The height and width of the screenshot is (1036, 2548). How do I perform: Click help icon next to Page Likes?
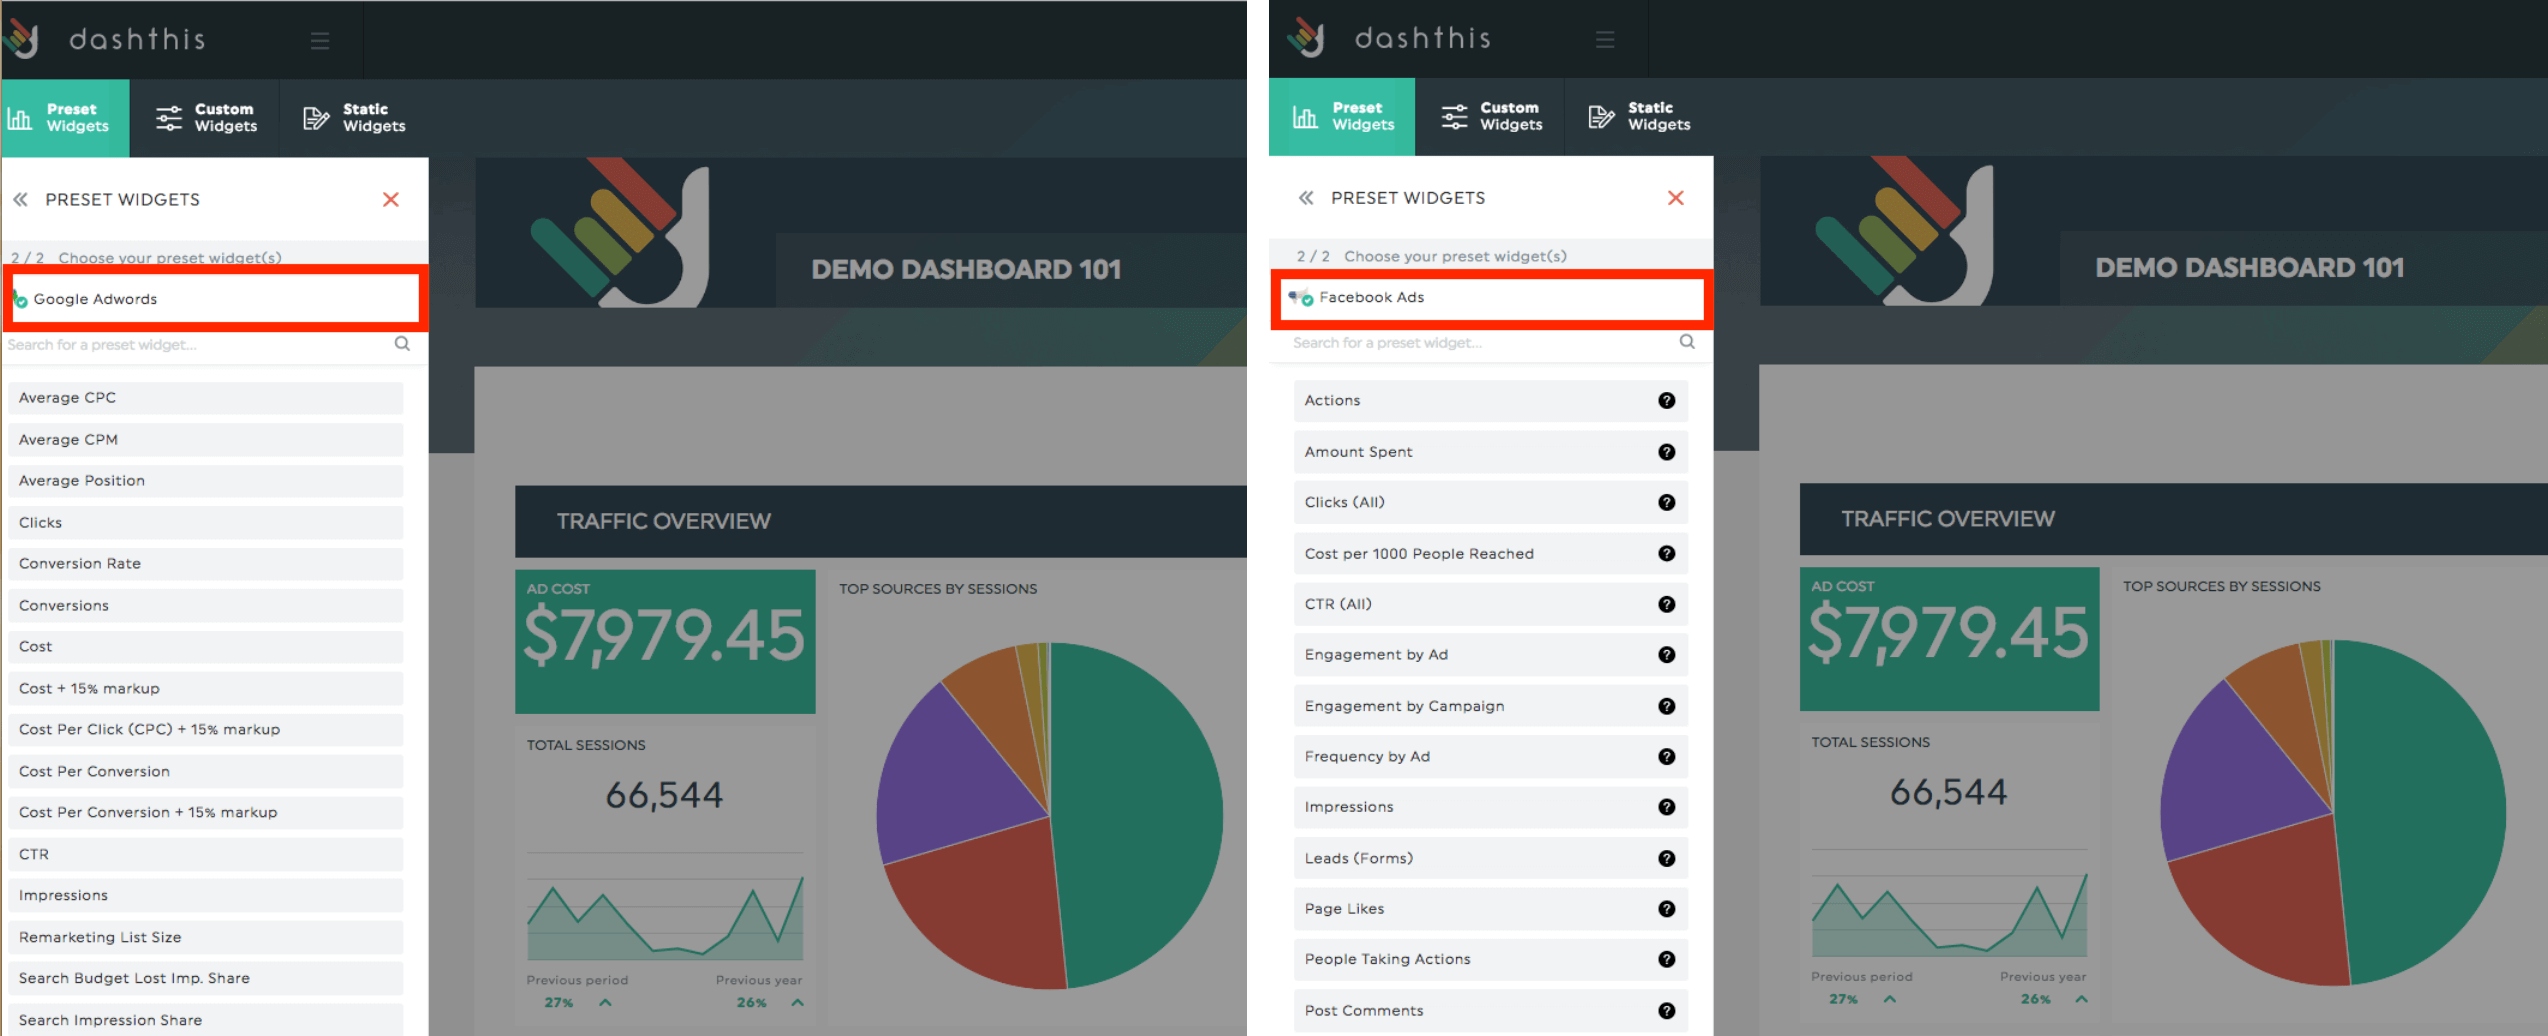pos(1666,909)
